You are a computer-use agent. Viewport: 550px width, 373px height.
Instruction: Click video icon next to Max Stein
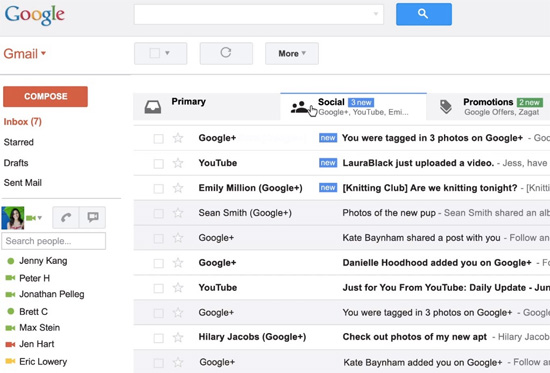(11, 328)
